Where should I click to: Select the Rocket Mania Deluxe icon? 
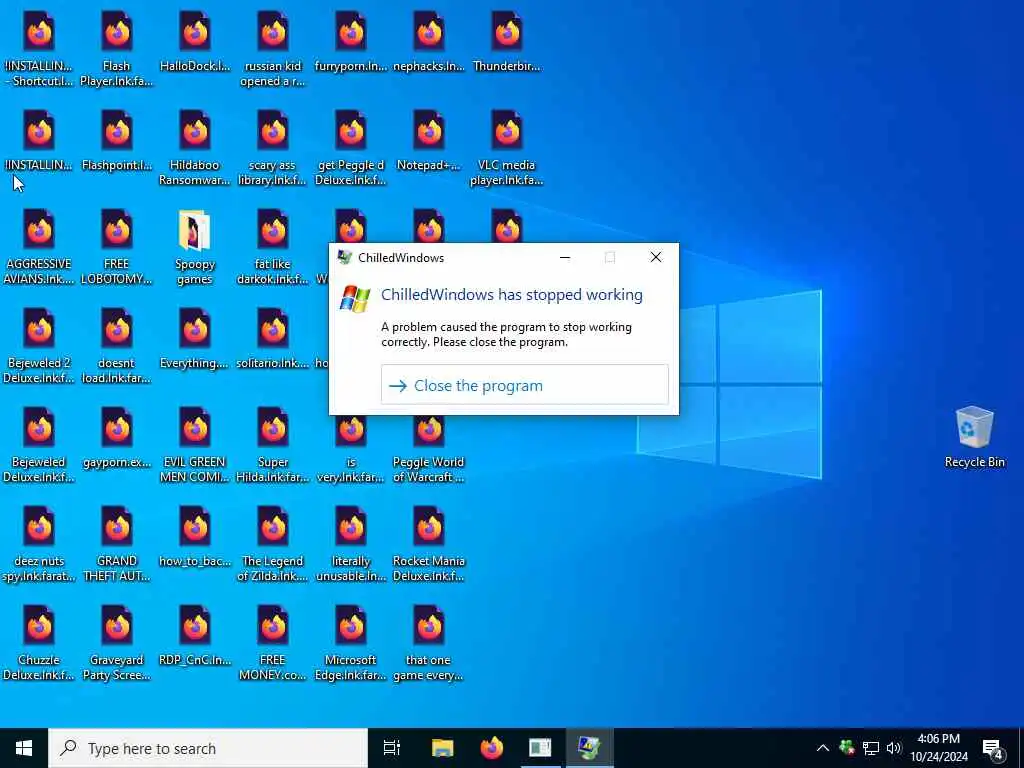(428, 545)
